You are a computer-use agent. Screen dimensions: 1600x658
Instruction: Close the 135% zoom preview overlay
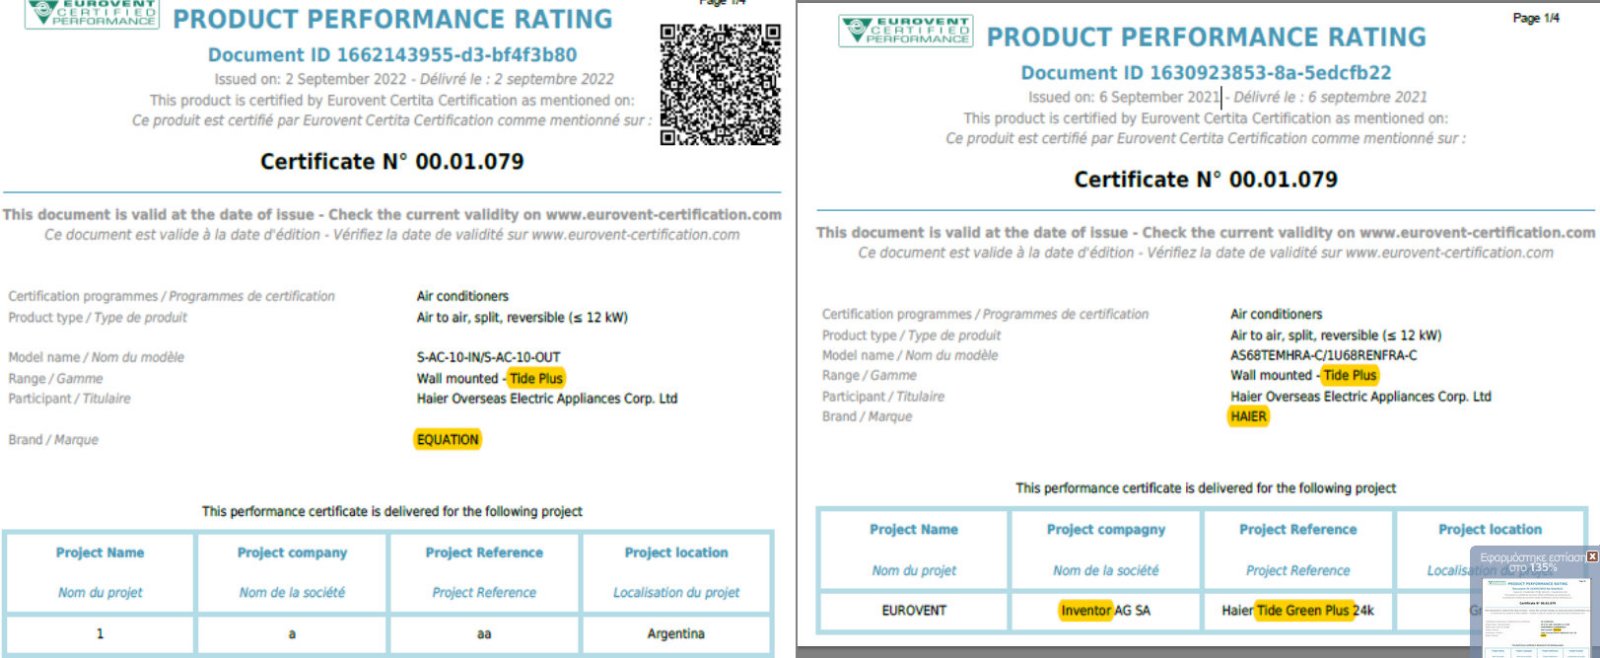[x=1592, y=556]
